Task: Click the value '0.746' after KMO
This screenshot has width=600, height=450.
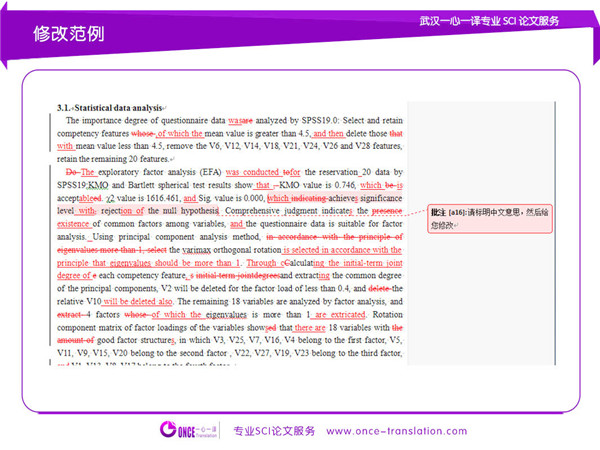Action: [x=345, y=185]
